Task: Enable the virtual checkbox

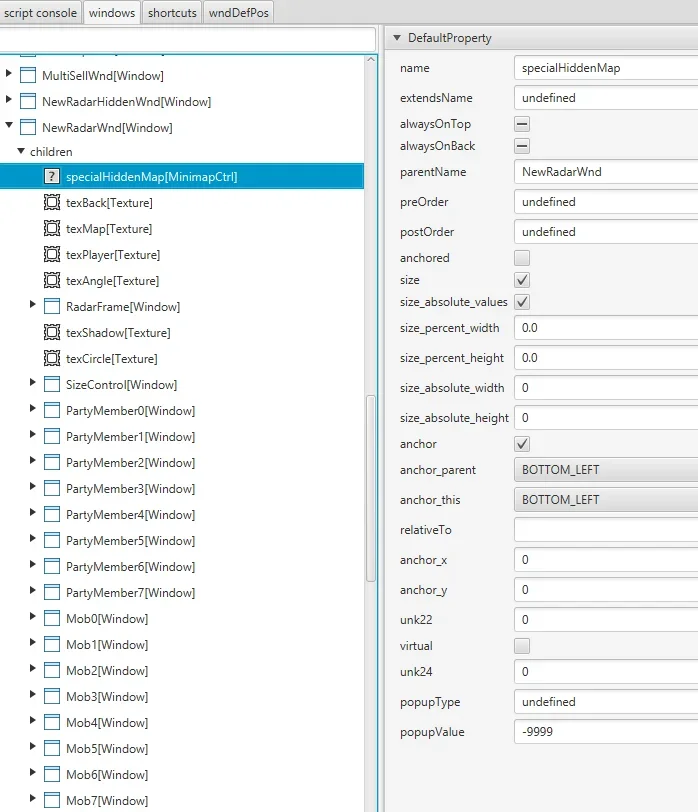Action: click(522, 646)
